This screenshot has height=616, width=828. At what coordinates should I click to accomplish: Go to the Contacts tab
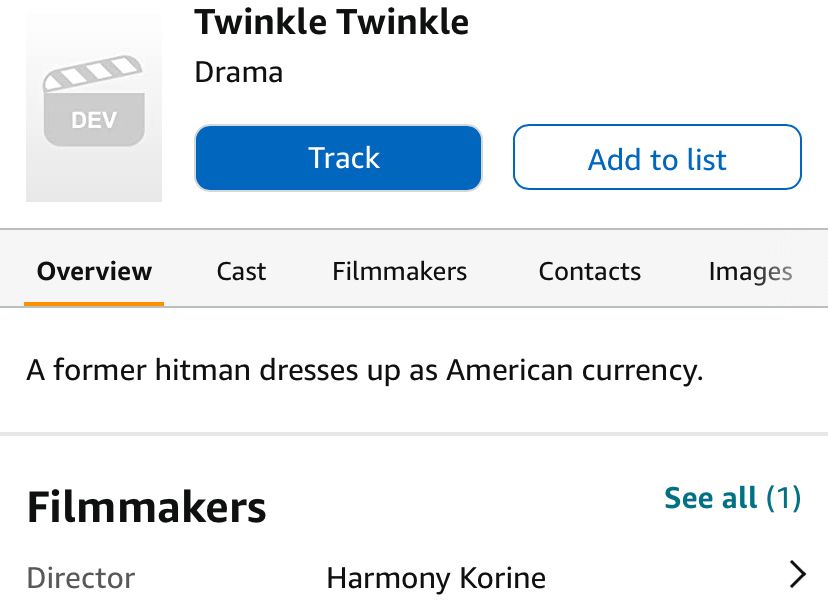589,271
